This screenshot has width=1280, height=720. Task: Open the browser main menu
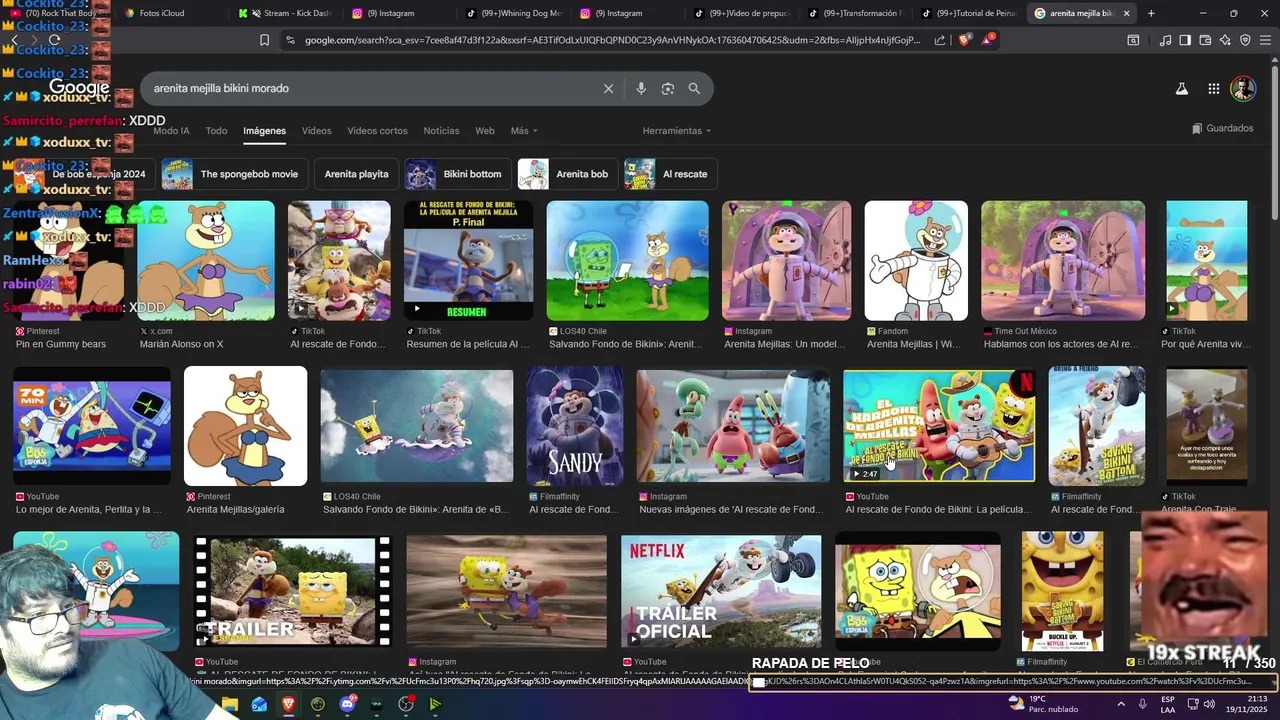(1265, 40)
